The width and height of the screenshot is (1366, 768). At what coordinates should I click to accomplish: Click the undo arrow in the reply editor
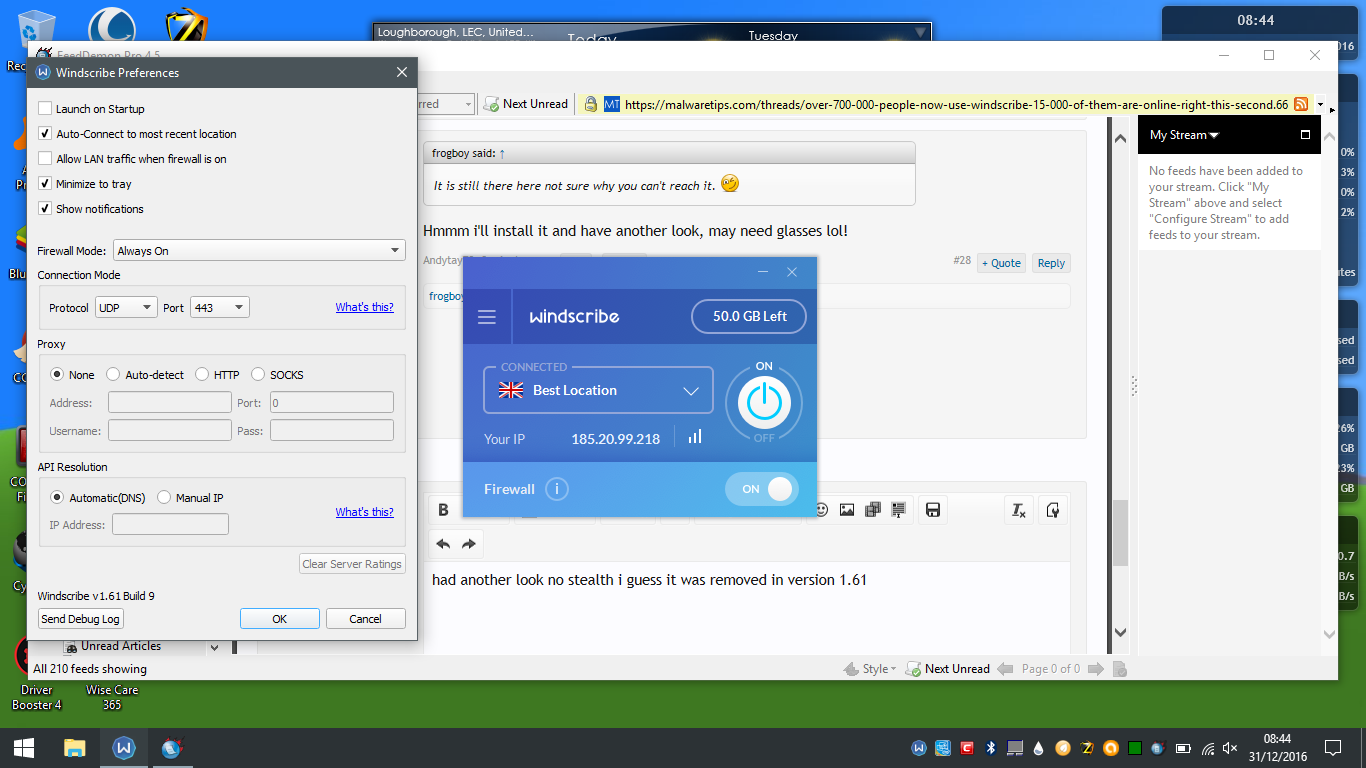tap(443, 544)
